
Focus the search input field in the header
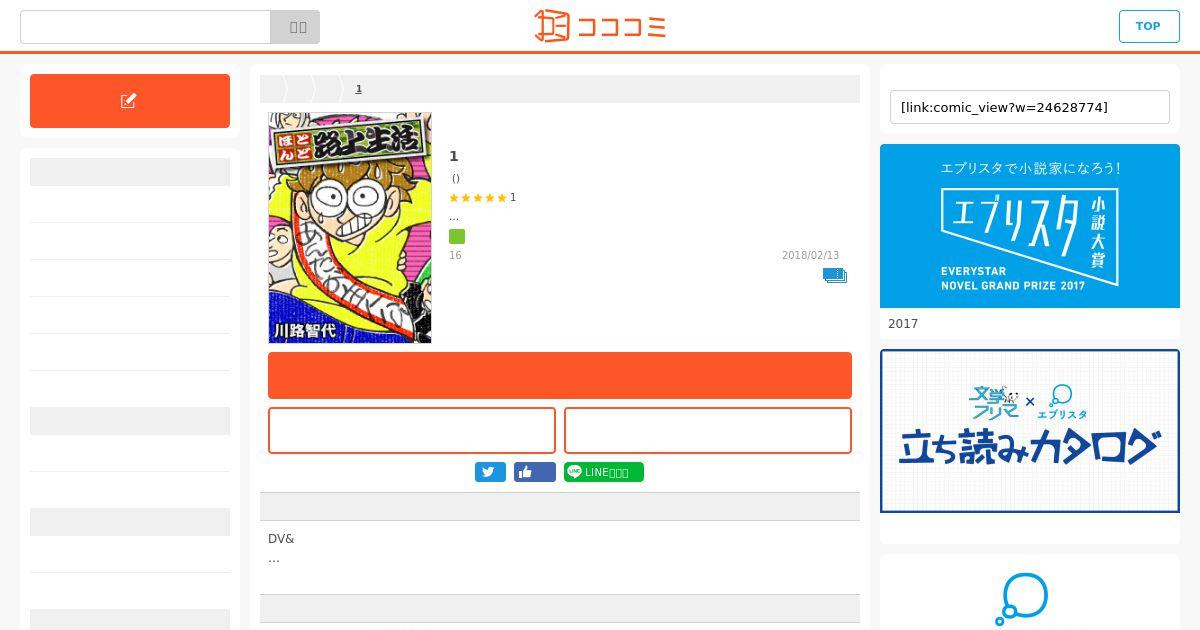[146, 27]
